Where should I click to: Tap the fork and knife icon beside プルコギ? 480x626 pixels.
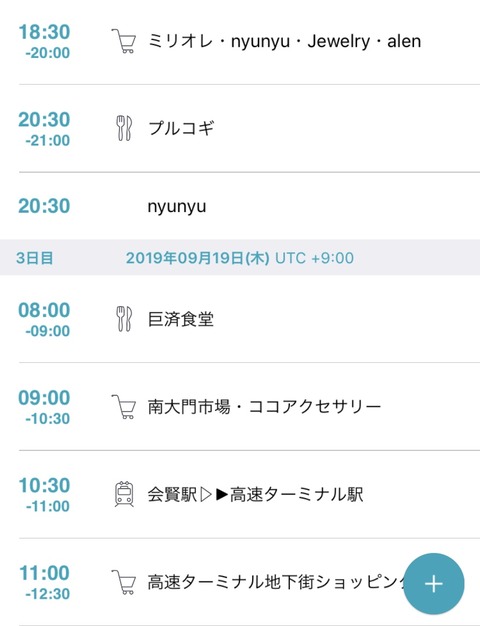click(x=124, y=128)
